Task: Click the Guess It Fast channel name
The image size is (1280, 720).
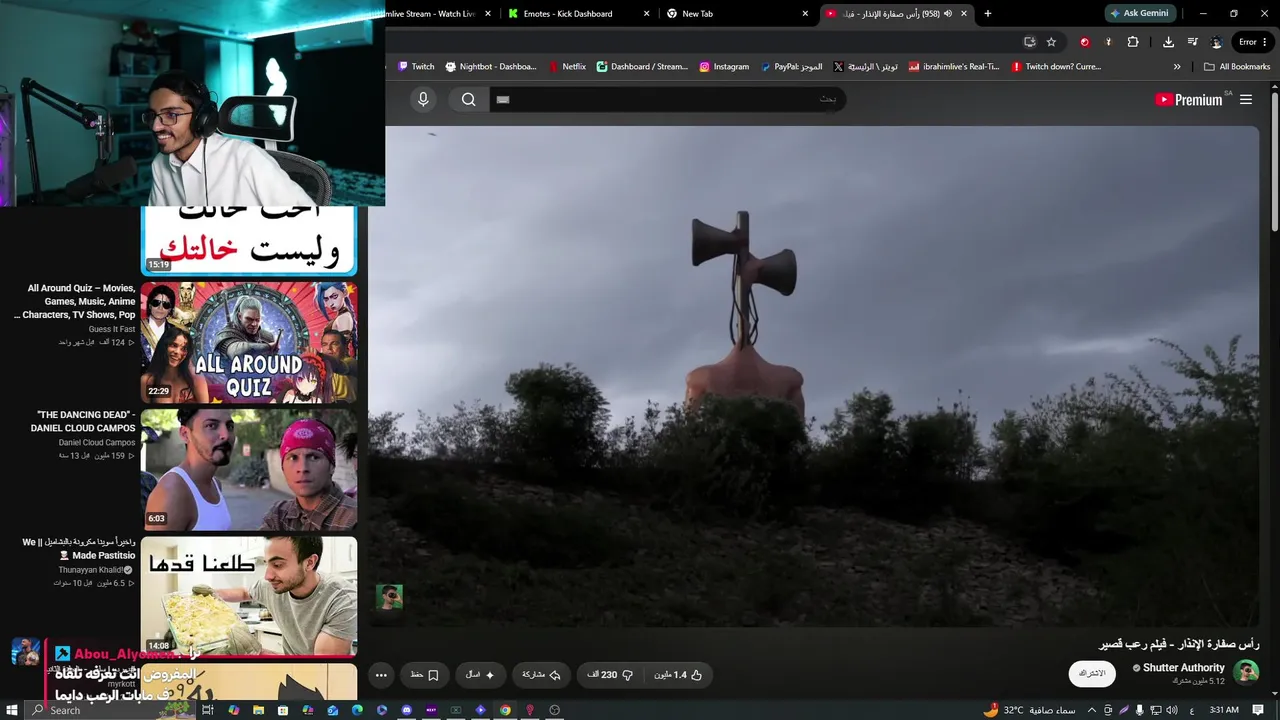Action: [x=112, y=329]
